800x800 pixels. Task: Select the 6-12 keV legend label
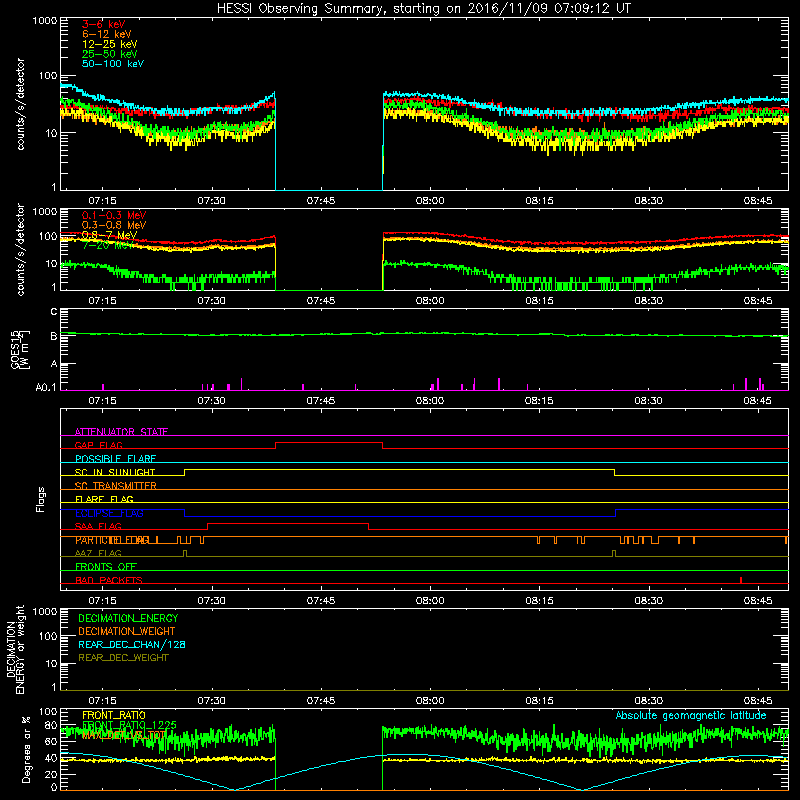coord(107,34)
